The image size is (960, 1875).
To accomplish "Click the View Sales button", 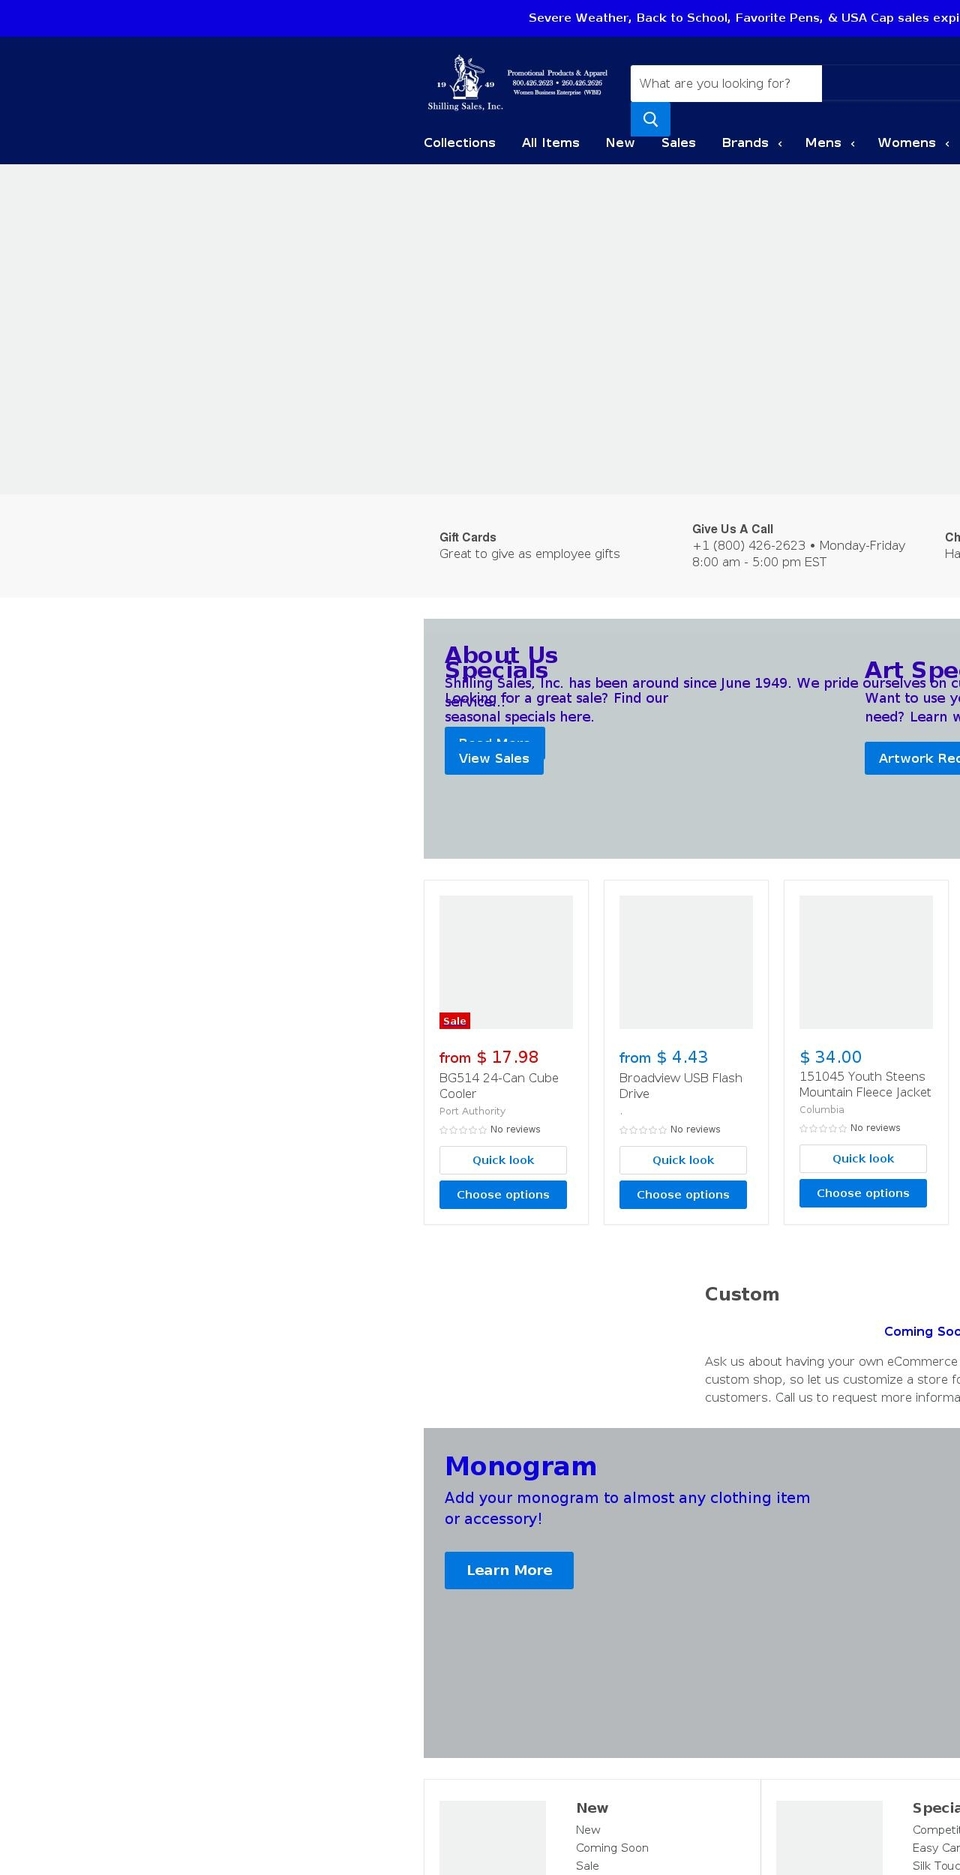I will point(494,758).
